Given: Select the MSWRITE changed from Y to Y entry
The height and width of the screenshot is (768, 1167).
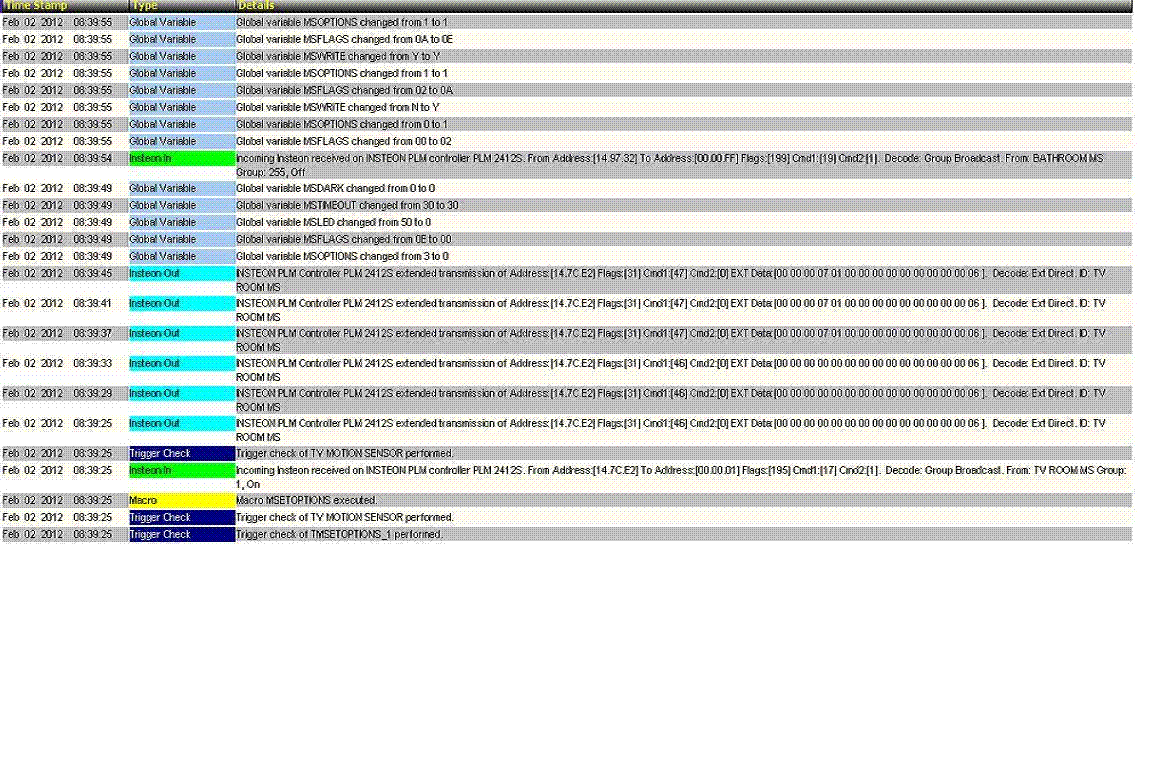Looking at the screenshot, I should [337, 56].
